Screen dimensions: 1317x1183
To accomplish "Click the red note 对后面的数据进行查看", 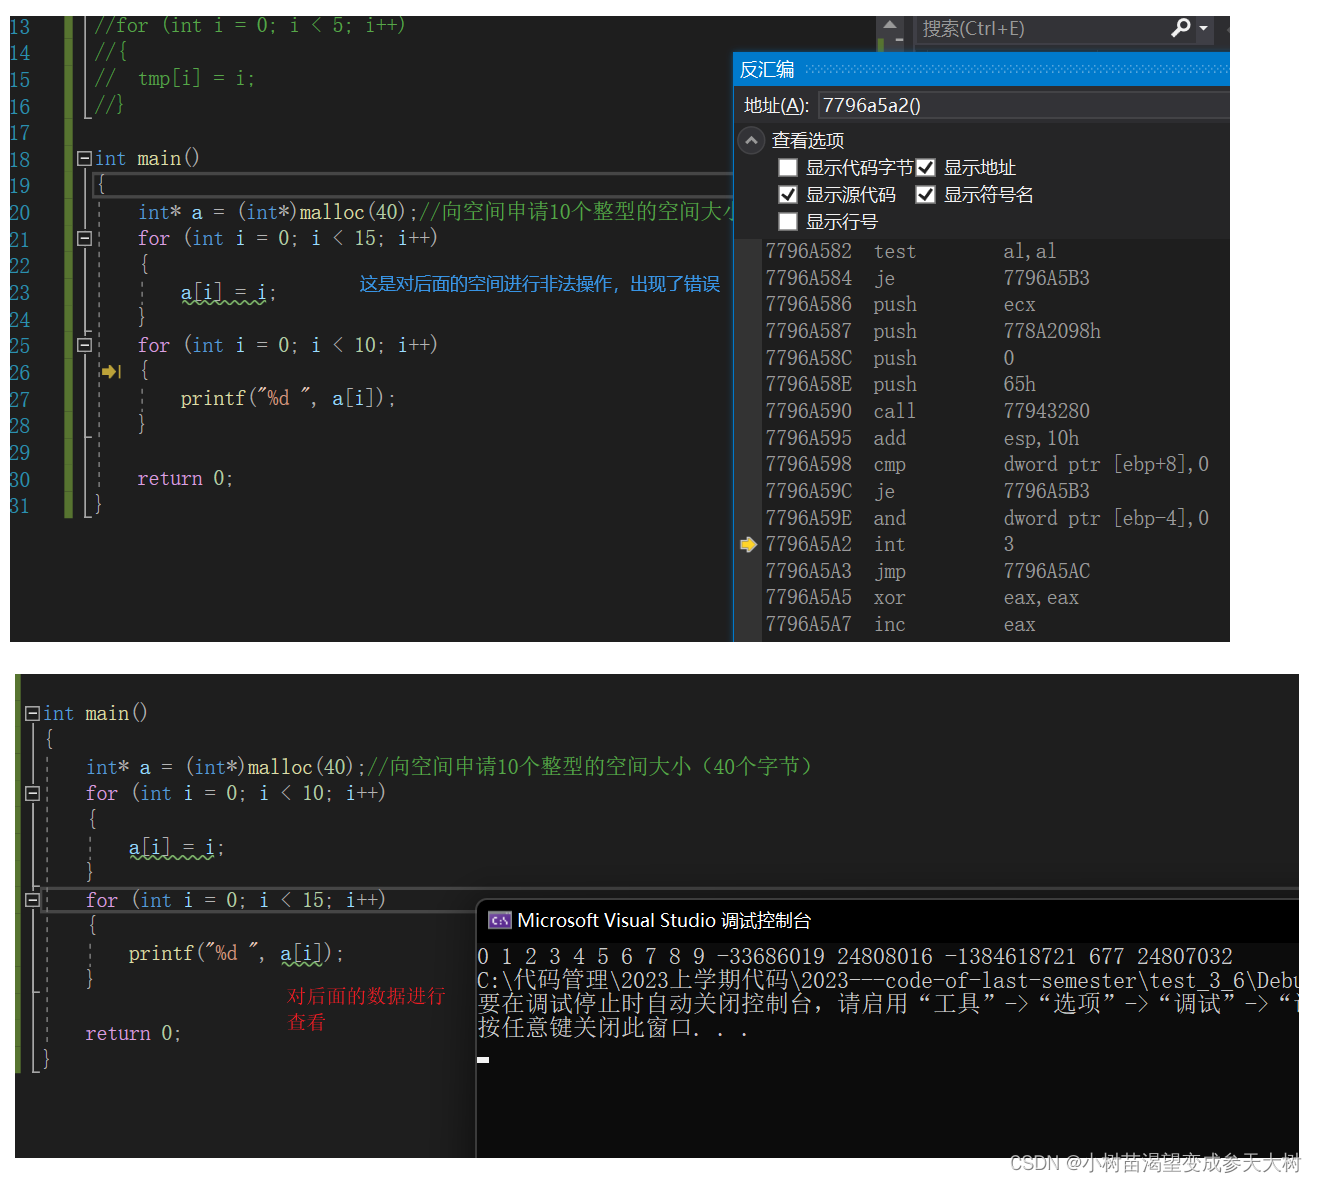I will click(366, 1009).
